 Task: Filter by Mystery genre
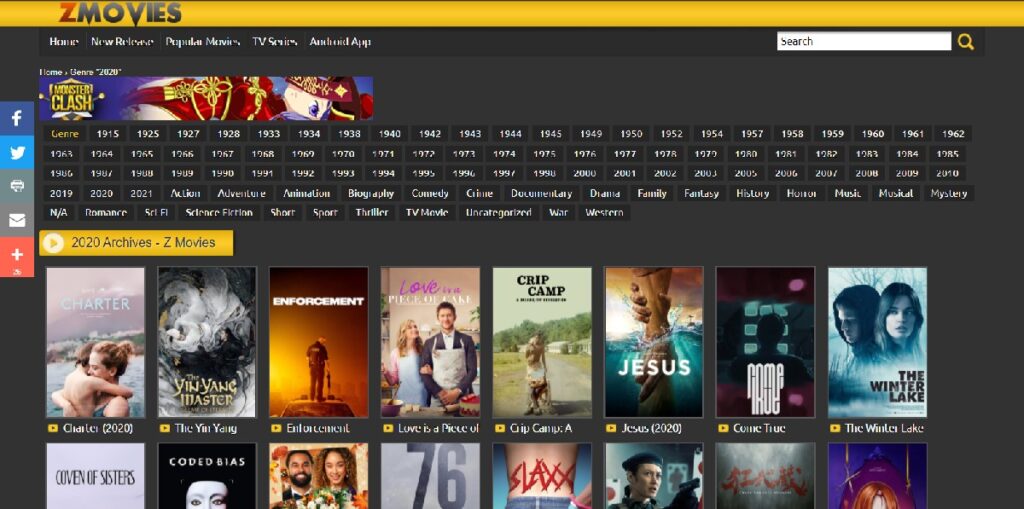tap(948, 193)
